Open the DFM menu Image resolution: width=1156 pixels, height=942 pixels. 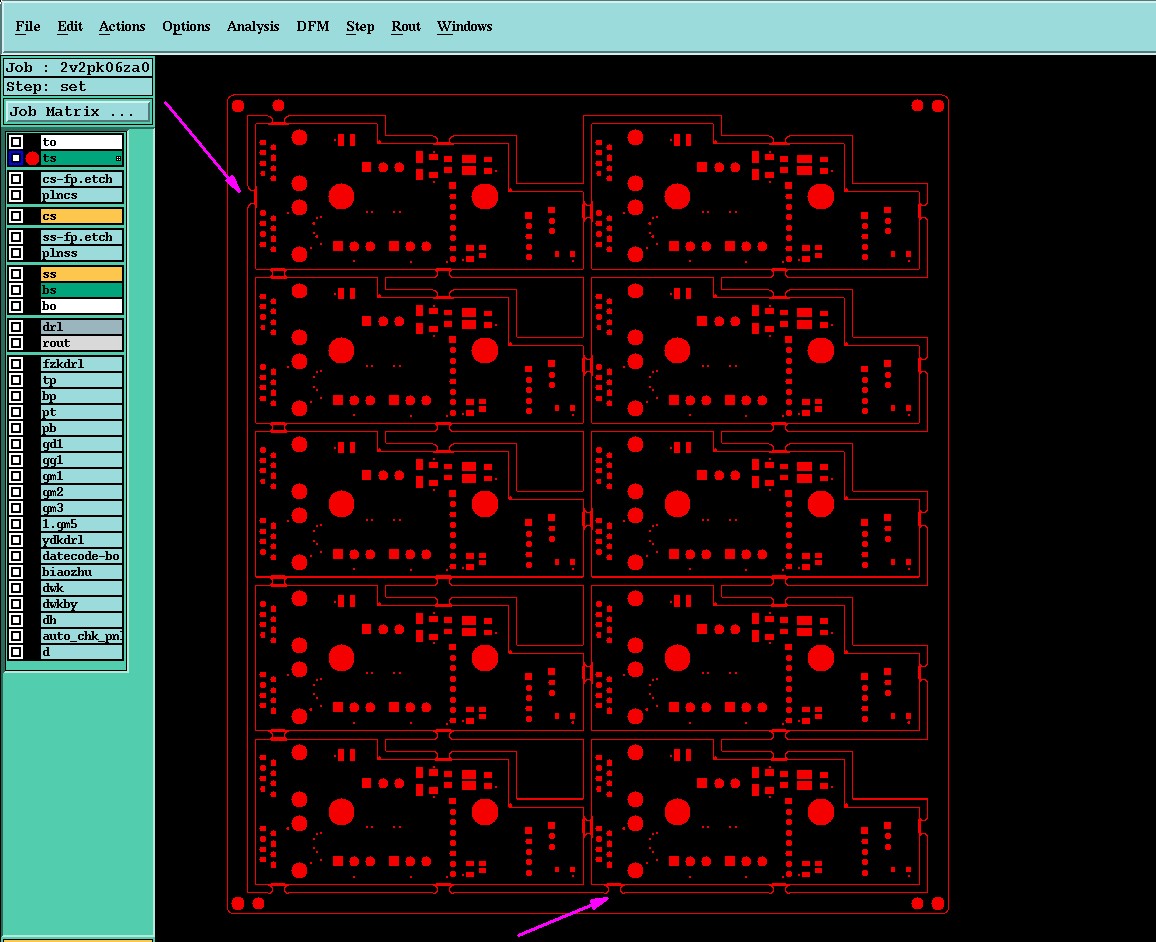(313, 27)
